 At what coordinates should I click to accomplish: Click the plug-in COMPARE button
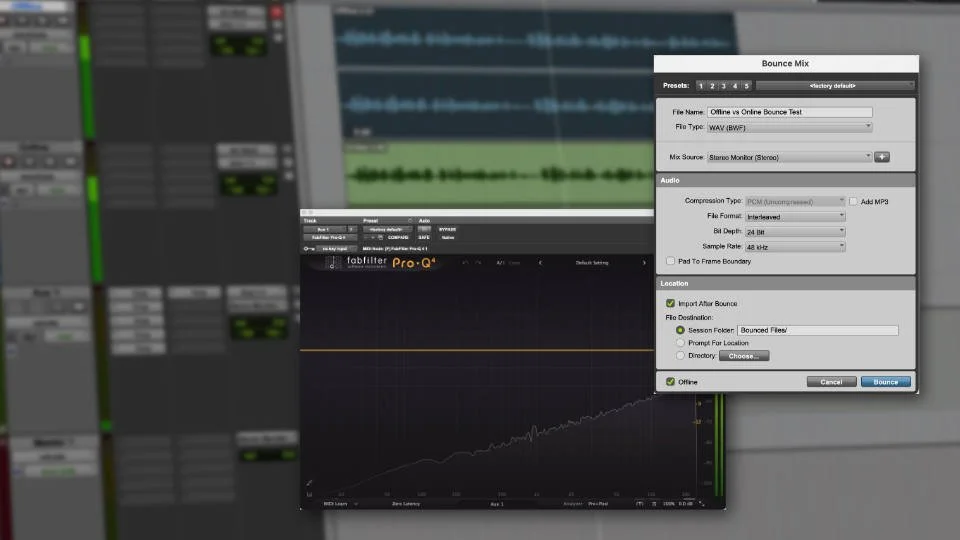pyautogui.click(x=398, y=238)
